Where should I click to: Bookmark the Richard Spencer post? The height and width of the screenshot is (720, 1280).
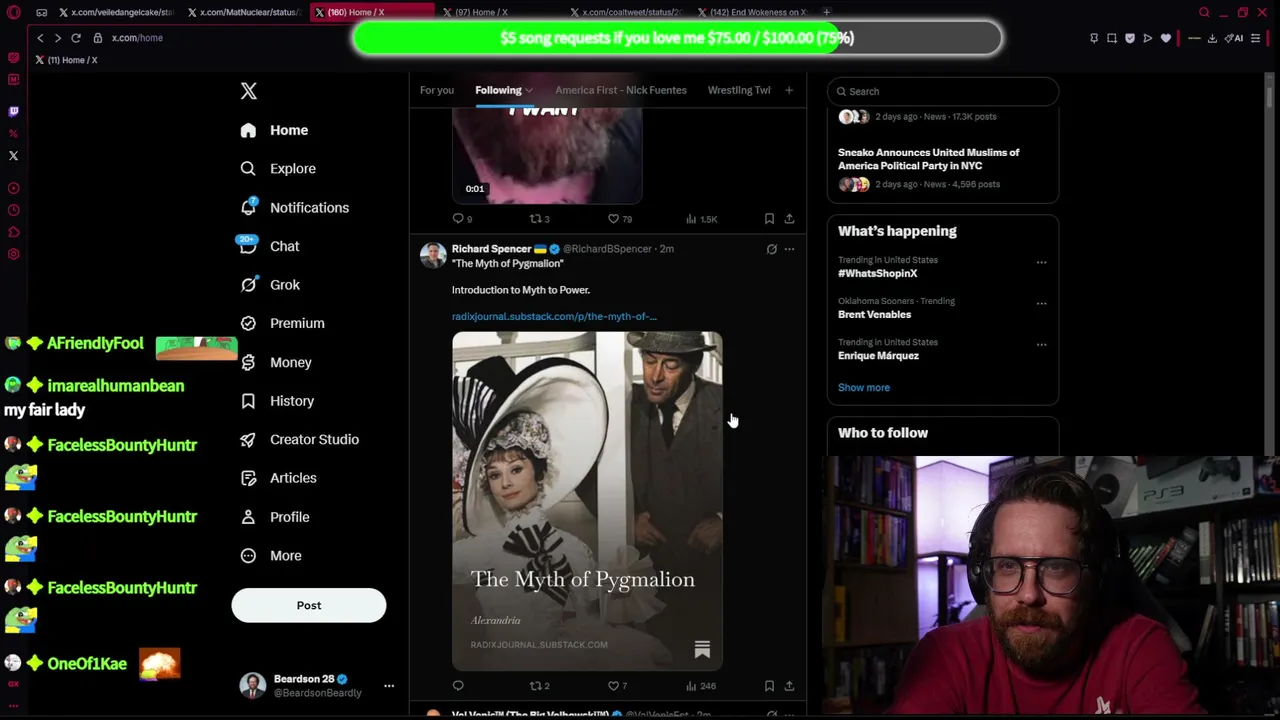click(769, 686)
